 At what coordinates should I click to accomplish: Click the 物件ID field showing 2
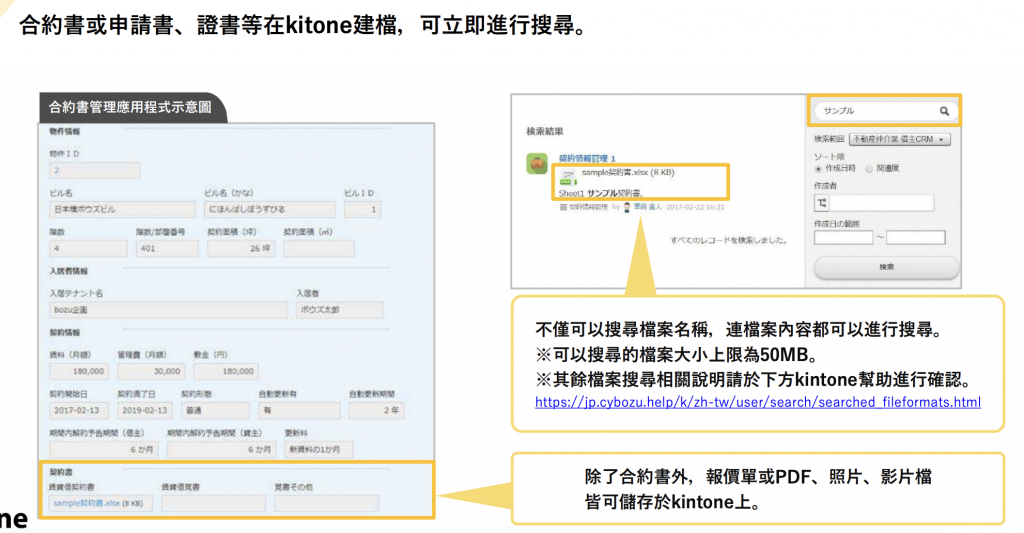tap(95, 170)
